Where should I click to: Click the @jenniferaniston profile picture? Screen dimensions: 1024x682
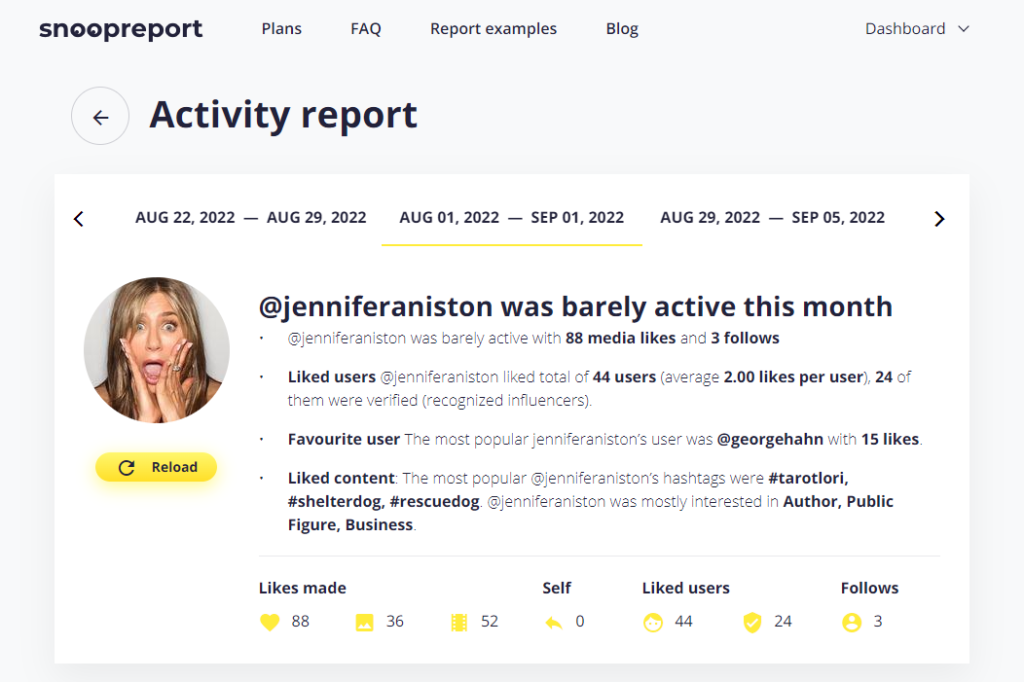[157, 350]
